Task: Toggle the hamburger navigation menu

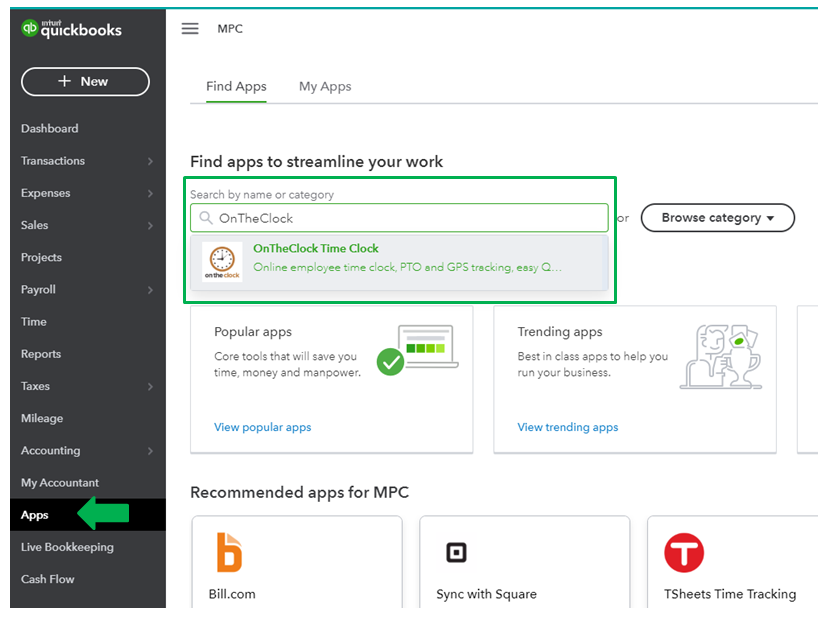Action: (x=190, y=28)
